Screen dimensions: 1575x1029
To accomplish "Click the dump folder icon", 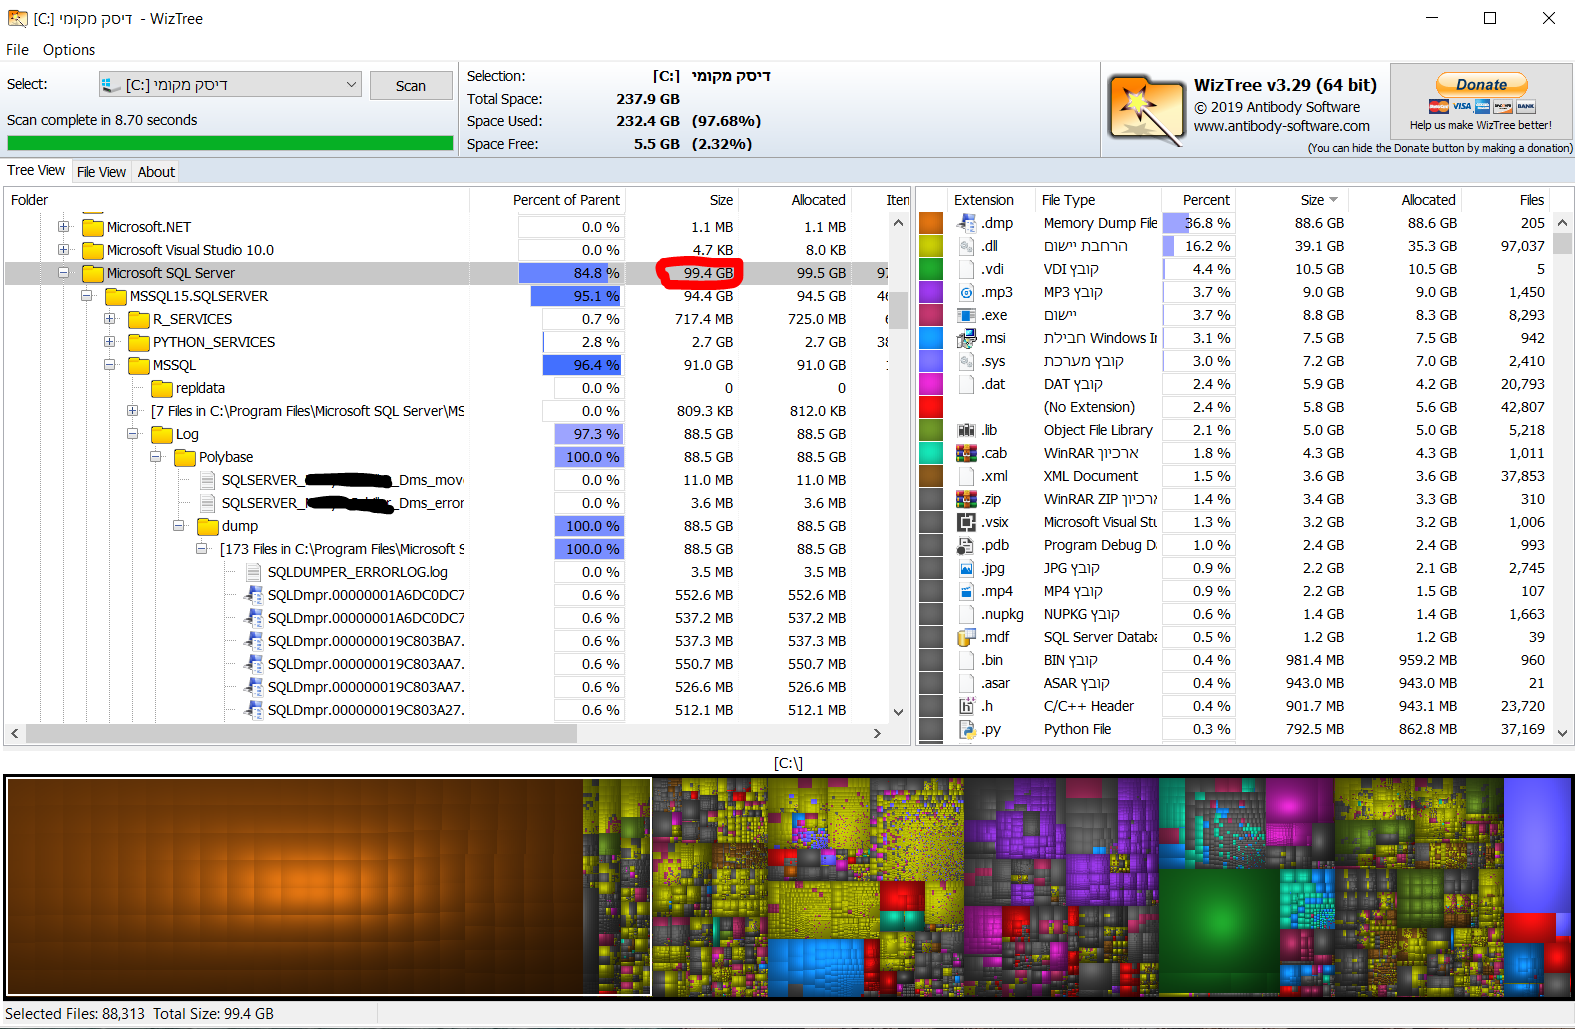I will pyautogui.click(x=208, y=526).
